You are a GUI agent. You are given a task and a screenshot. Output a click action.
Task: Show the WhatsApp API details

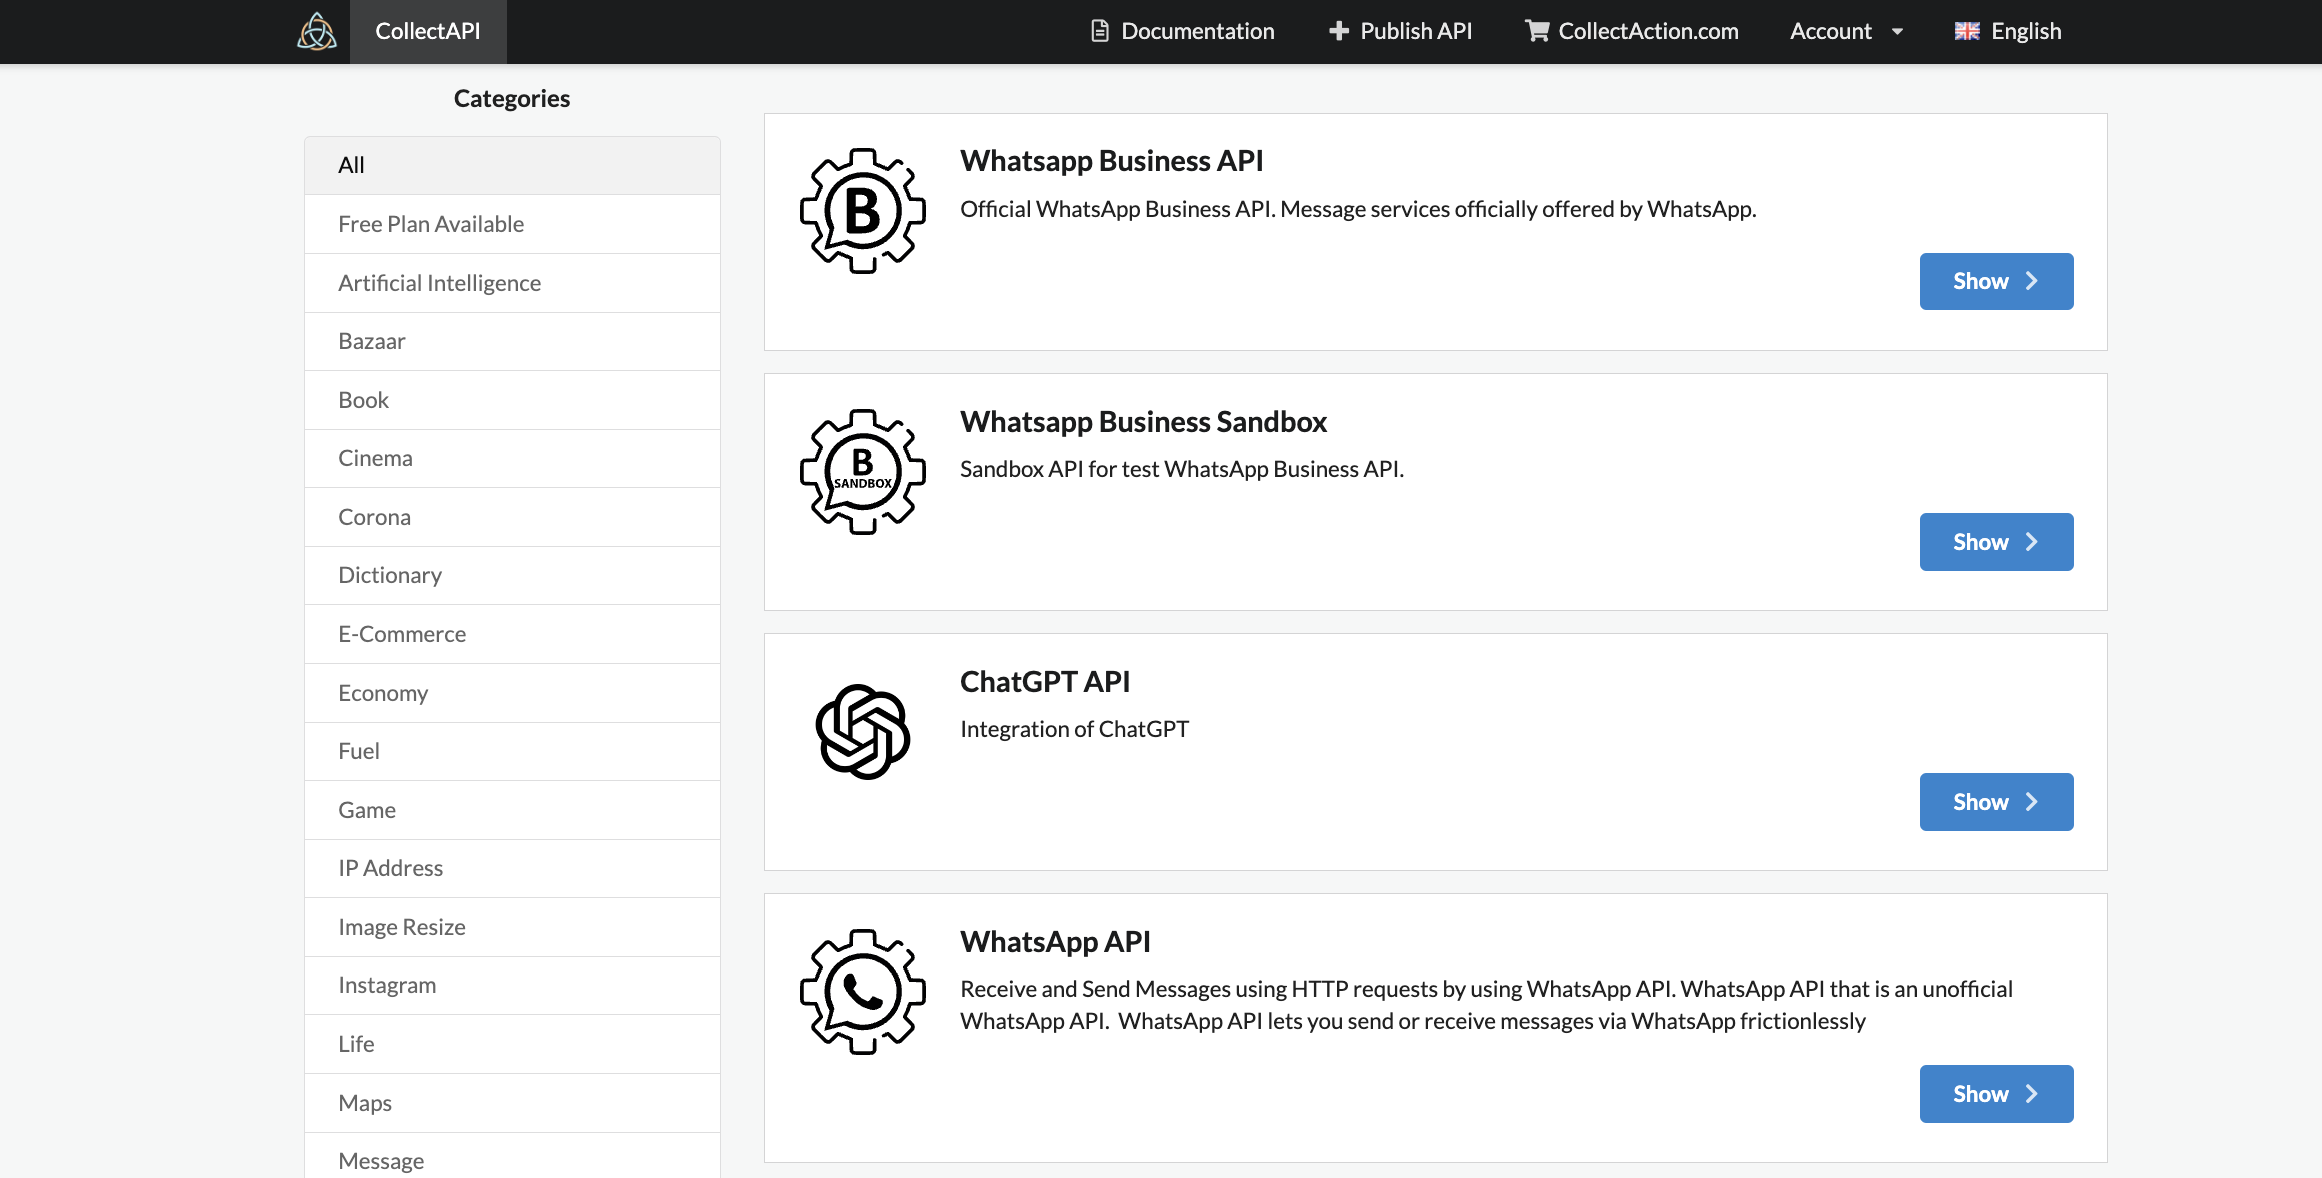[x=1996, y=1094]
